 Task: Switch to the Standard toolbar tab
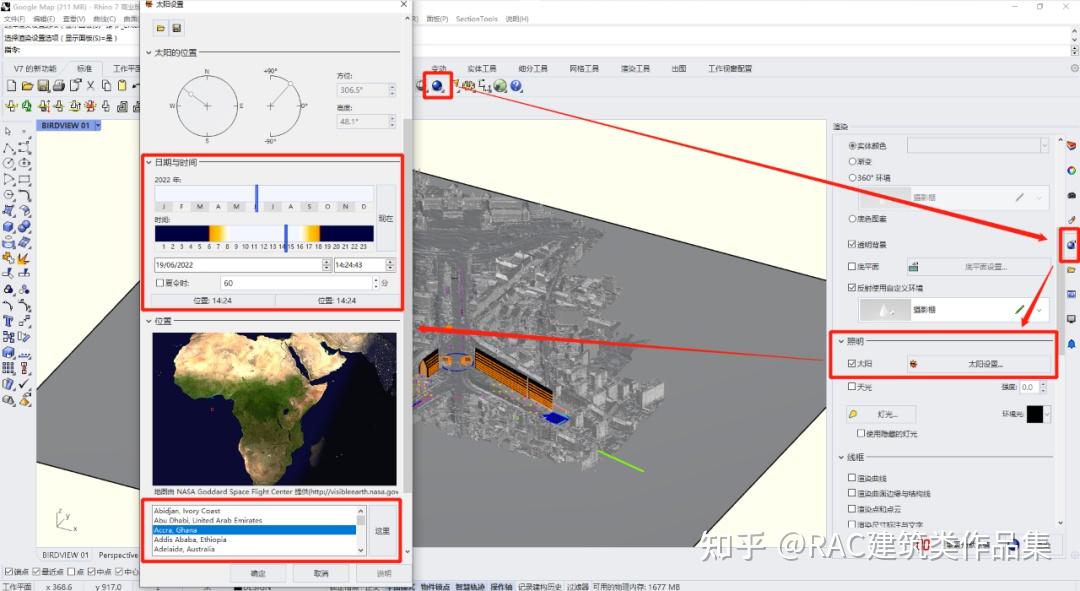(x=84, y=69)
